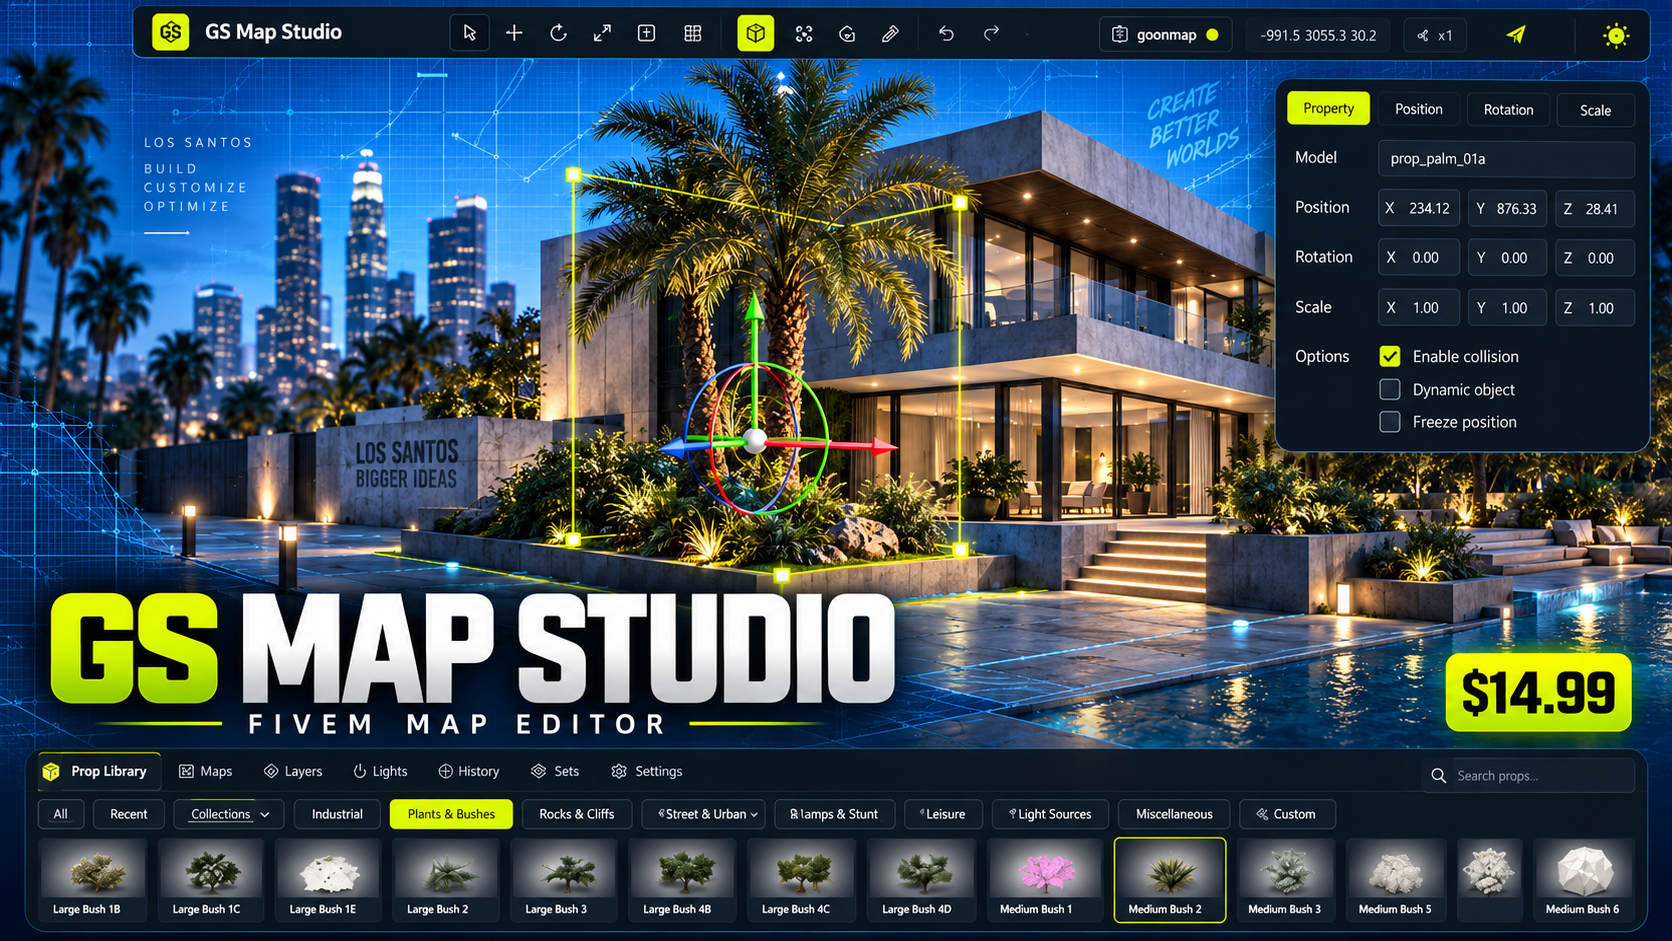Screen dimensions: 1672x941
Task: Click the Model name field prop_palm_01a
Action: click(1506, 159)
